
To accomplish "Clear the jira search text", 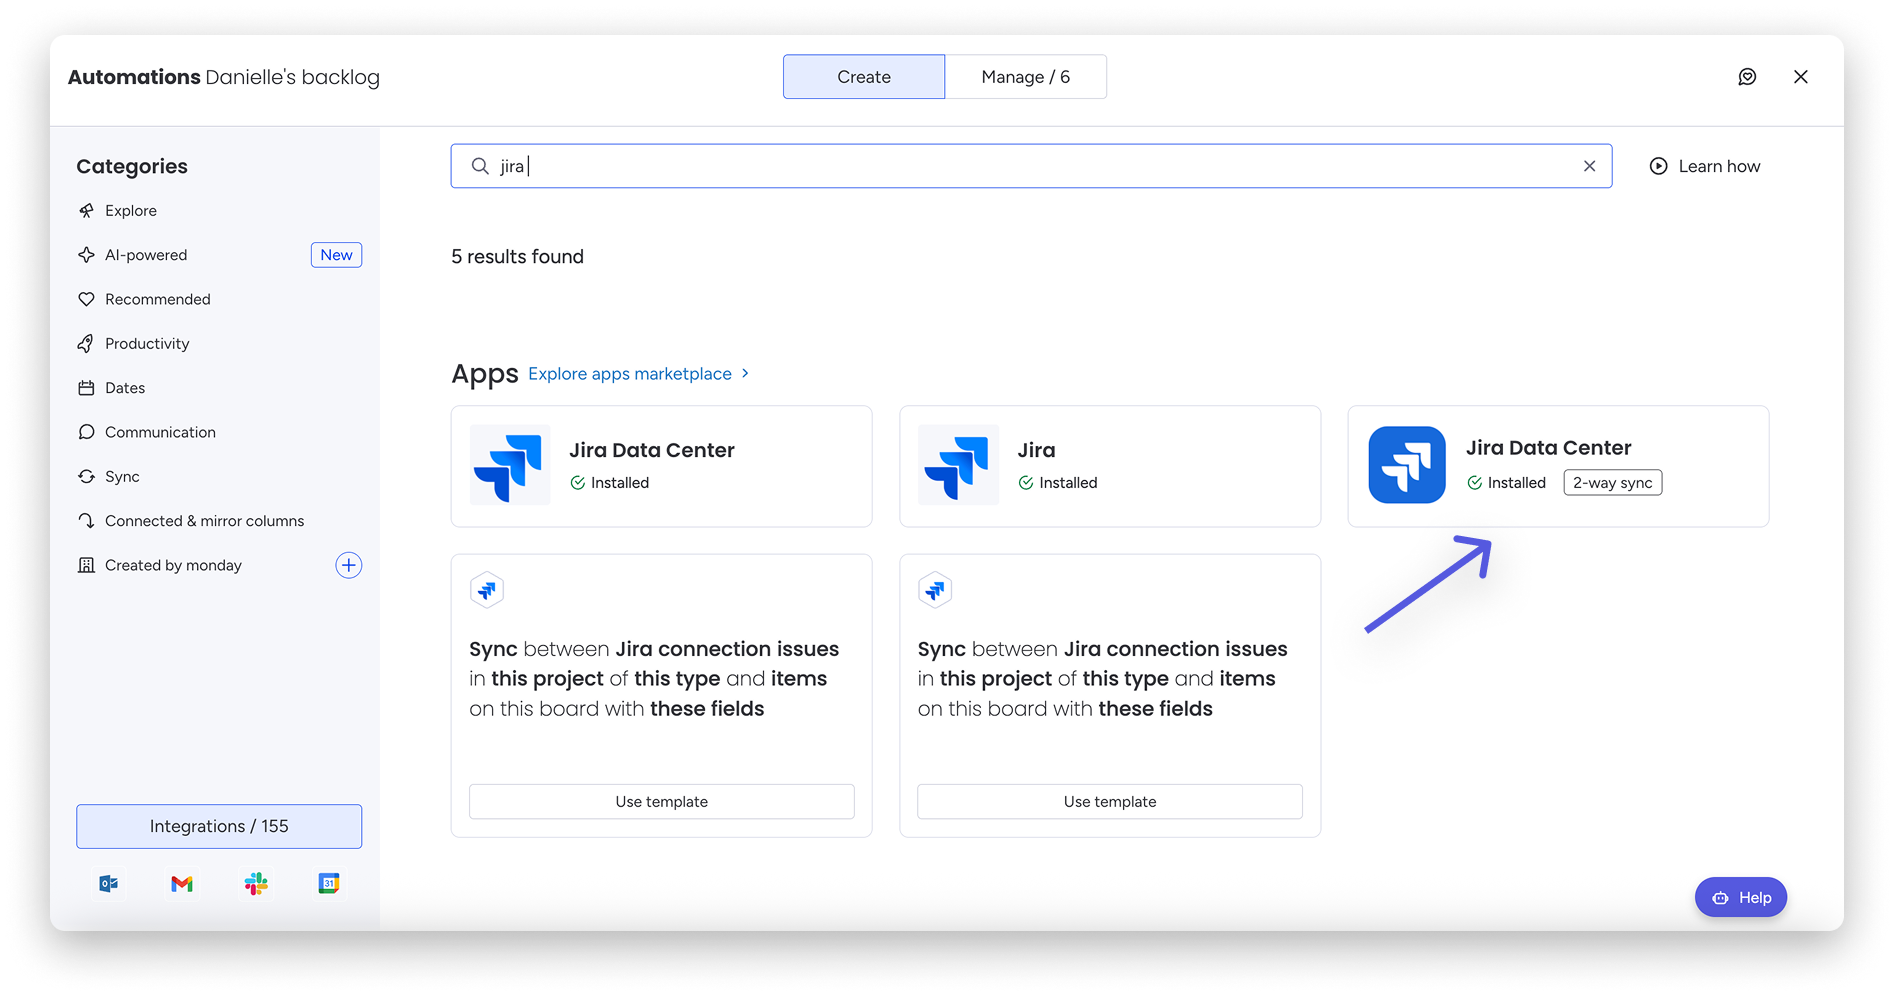I will pos(1589,166).
